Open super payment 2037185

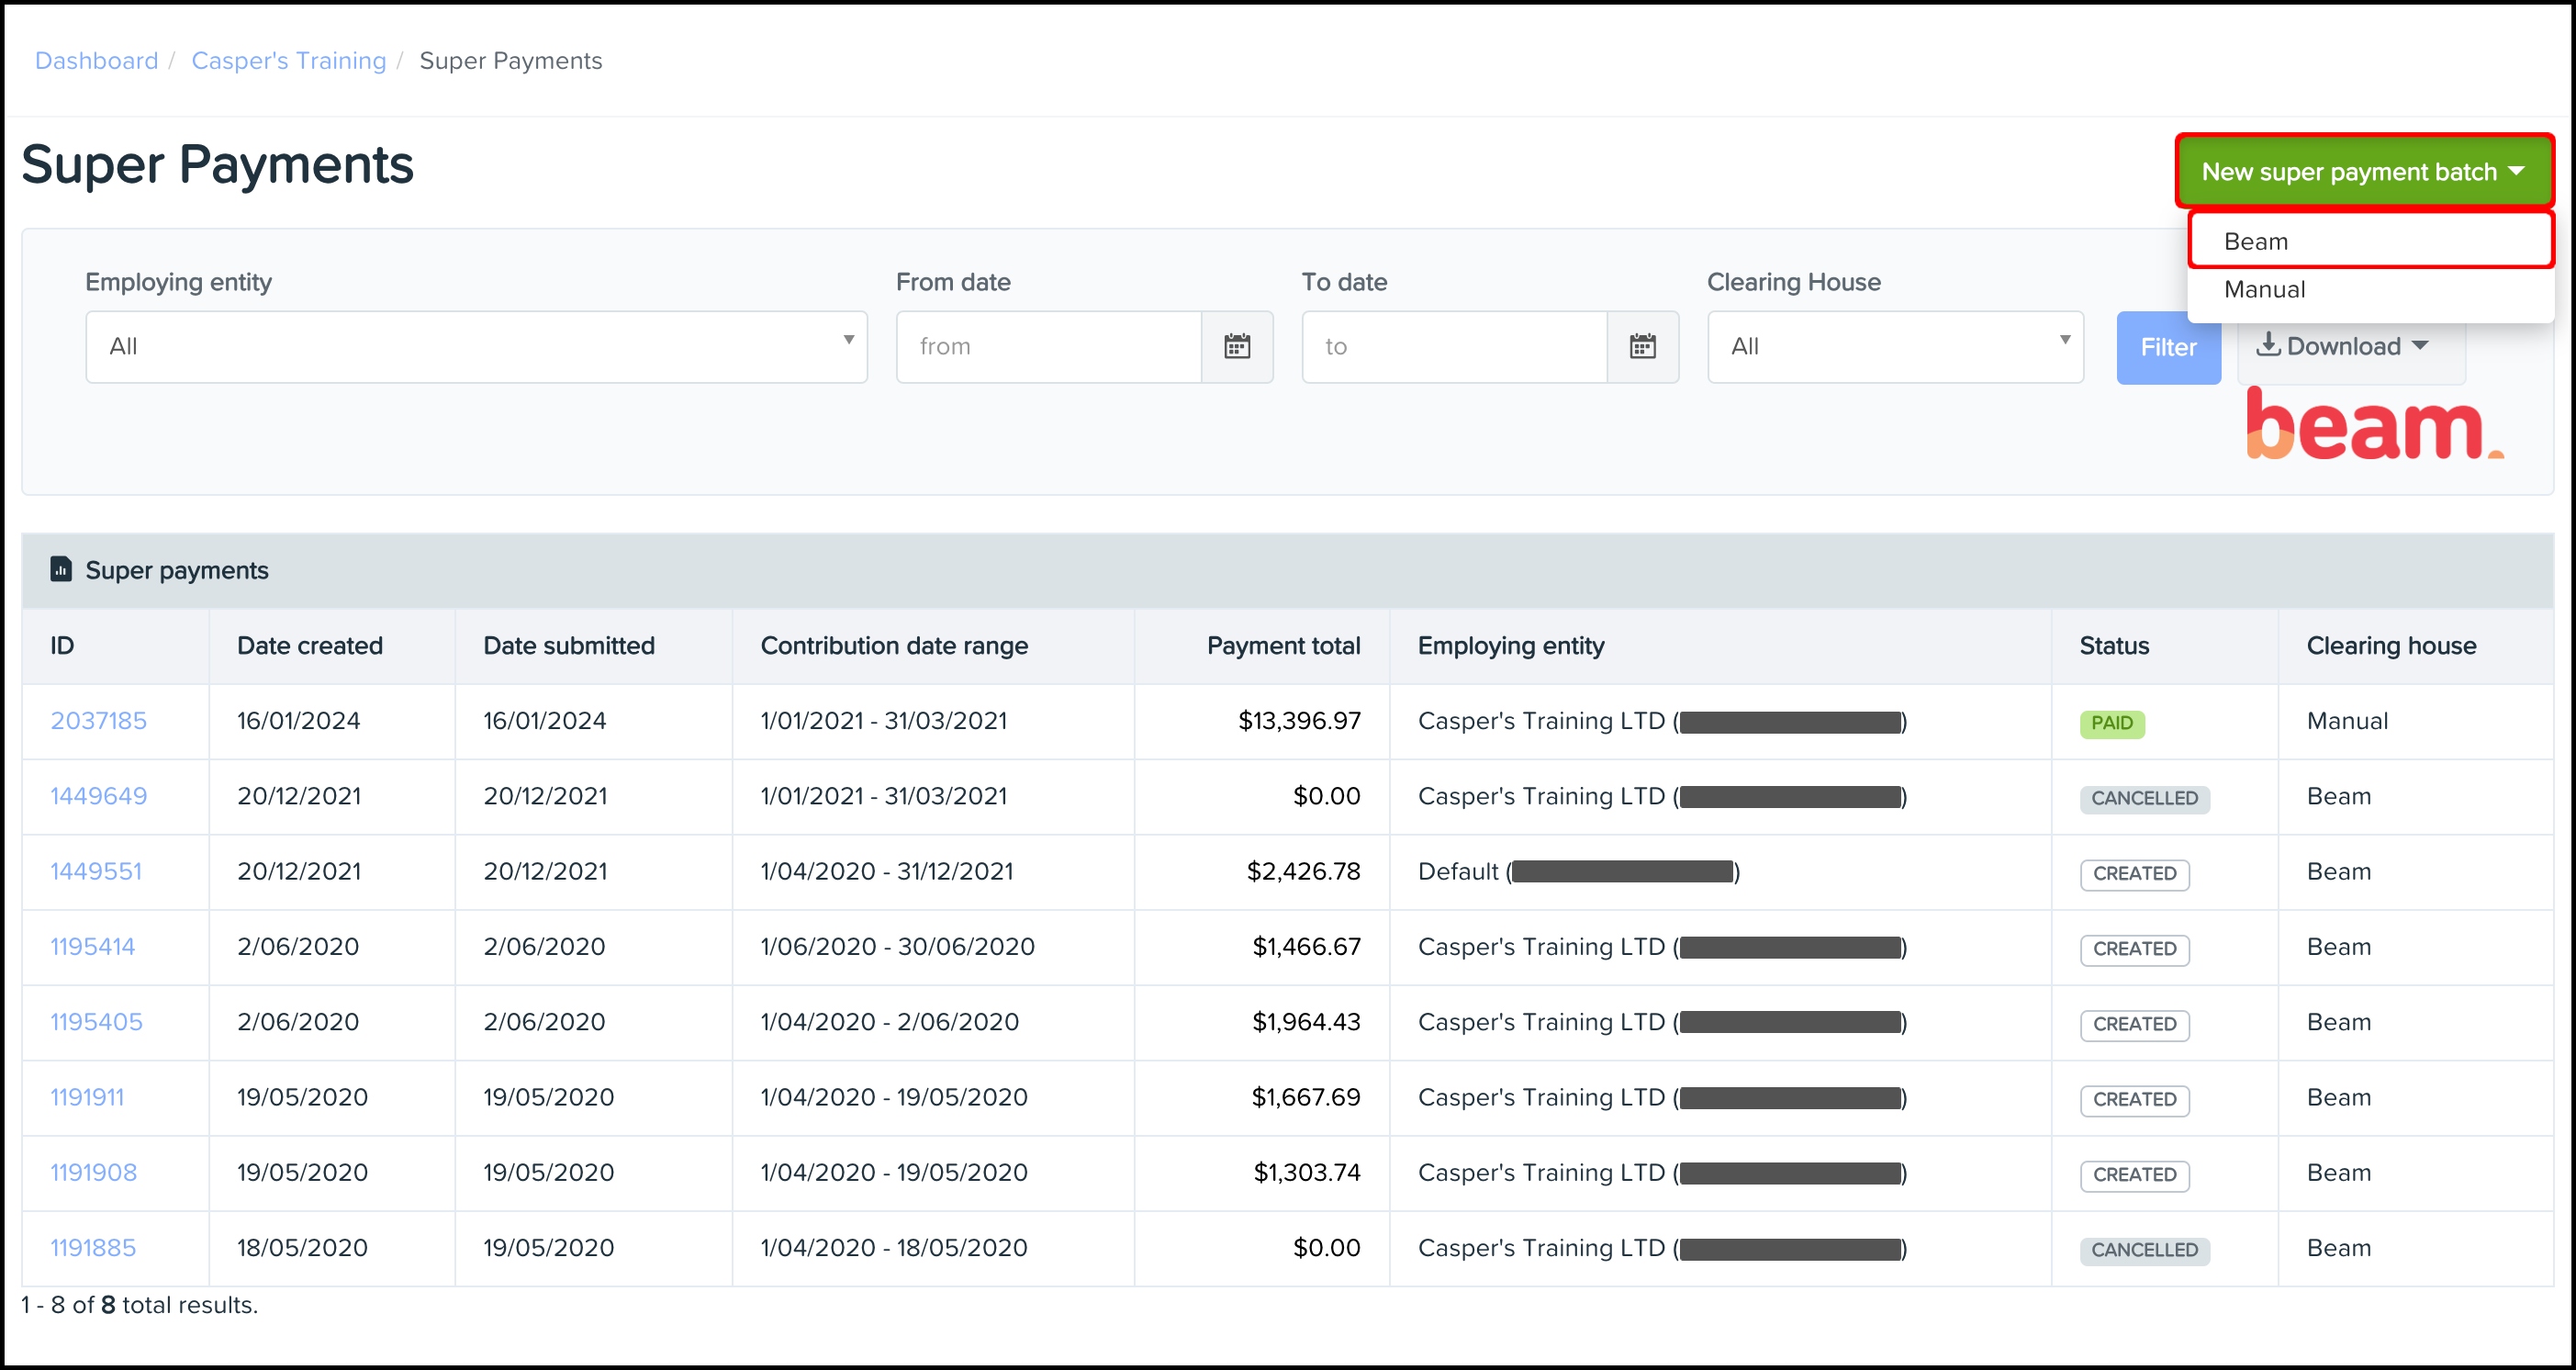pos(98,721)
